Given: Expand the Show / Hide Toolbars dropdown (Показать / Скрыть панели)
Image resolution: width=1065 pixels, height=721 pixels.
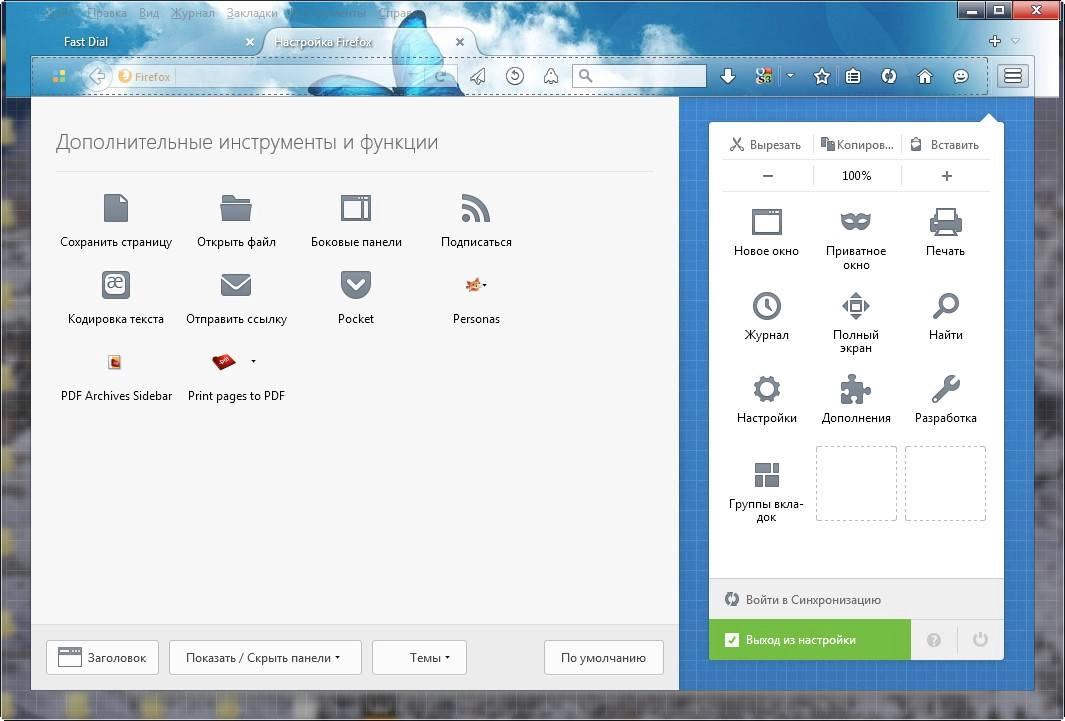Looking at the screenshot, I should click(265, 657).
